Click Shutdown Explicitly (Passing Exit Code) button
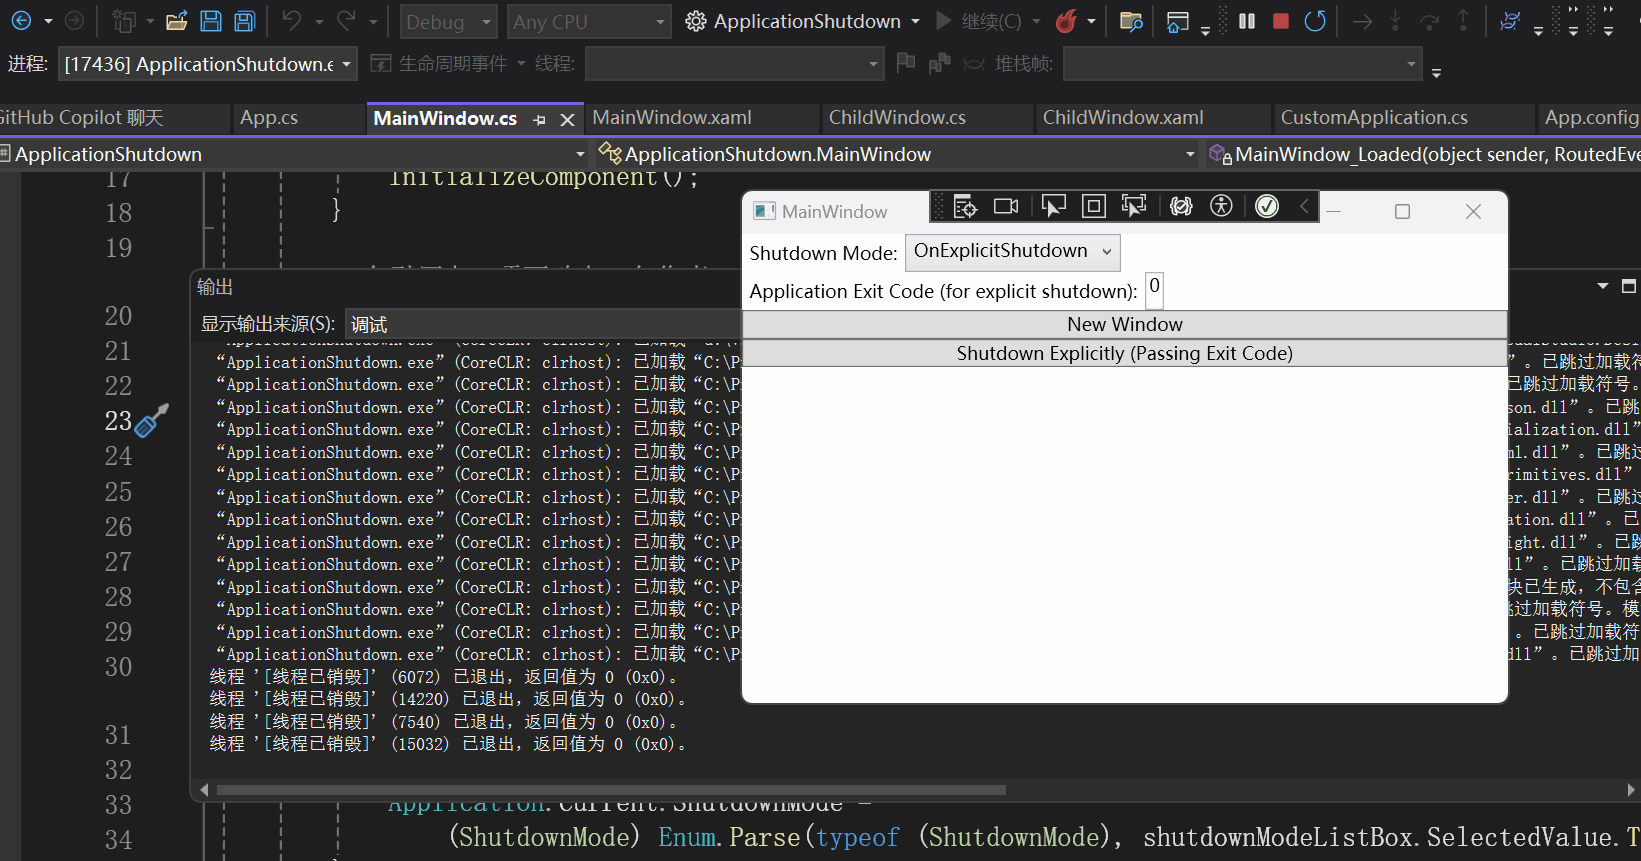The width and height of the screenshot is (1641, 861). point(1125,353)
